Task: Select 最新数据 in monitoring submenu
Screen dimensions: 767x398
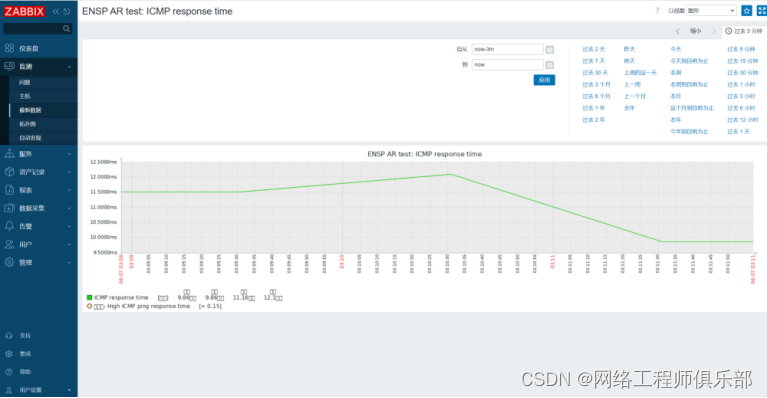Action: pos(30,110)
